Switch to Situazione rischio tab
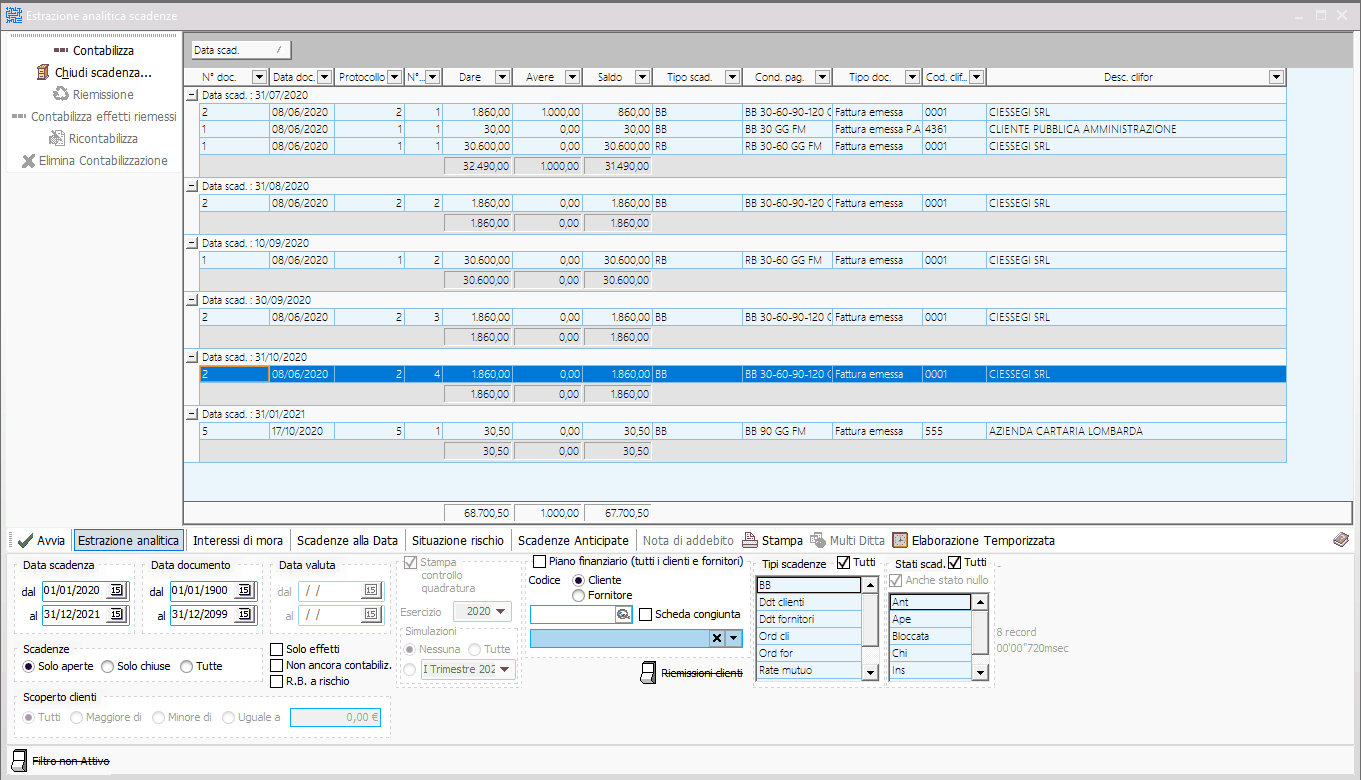The height and width of the screenshot is (780, 1361). pyautogui.click(x=458, y=540)
